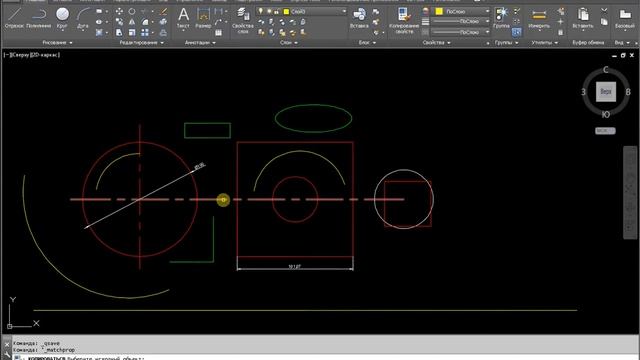Image resolution: width=640 pixels, height=360 pixels.
Task: Click the Верх face on ViewCube
Action: [606, 92]
